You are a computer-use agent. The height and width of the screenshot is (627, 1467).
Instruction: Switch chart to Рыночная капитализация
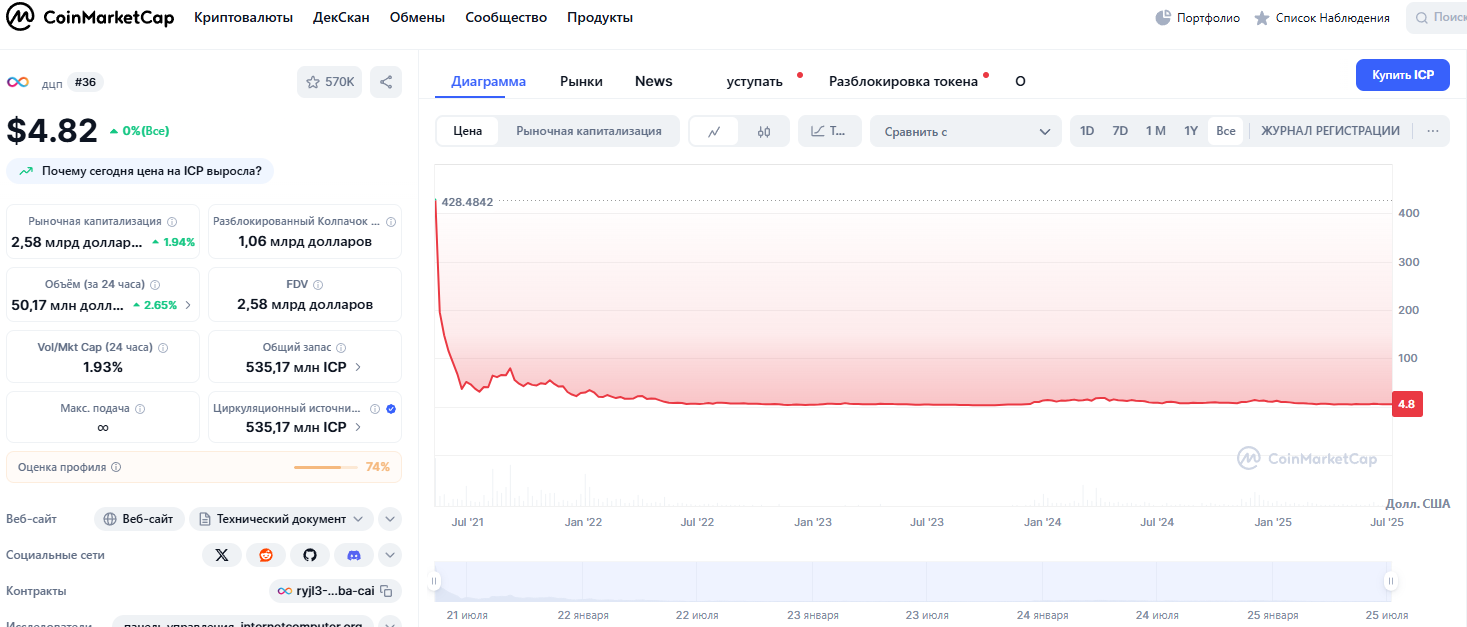tap(589, 131)
